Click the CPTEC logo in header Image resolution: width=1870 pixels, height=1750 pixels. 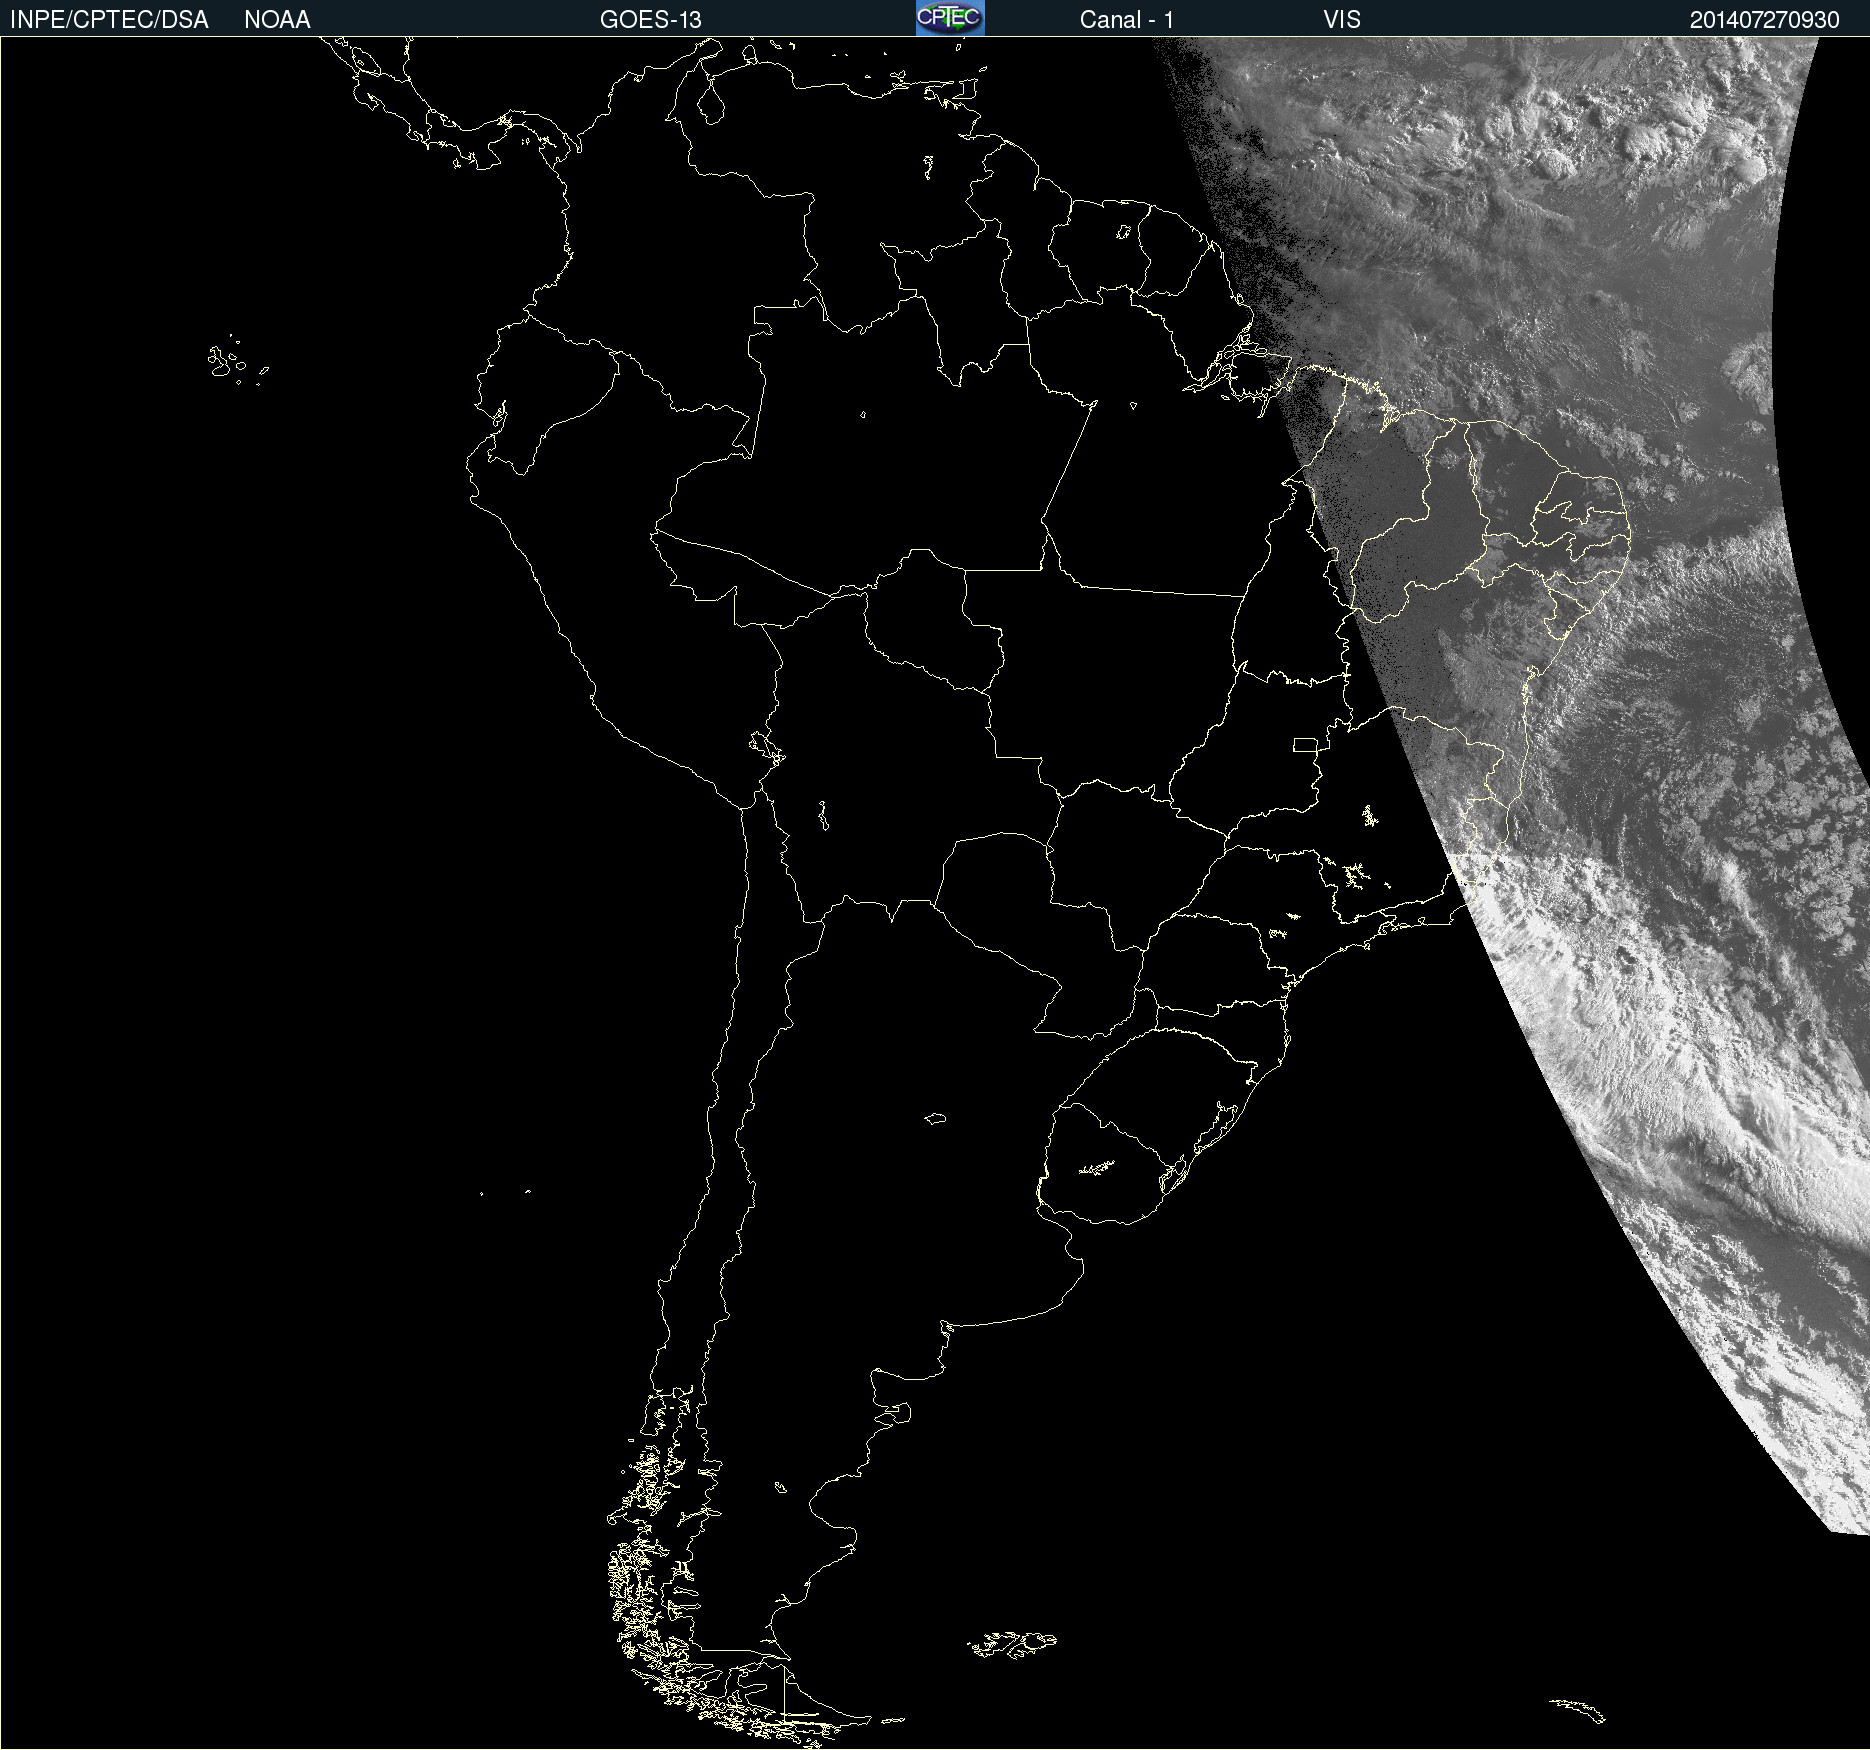950,18
